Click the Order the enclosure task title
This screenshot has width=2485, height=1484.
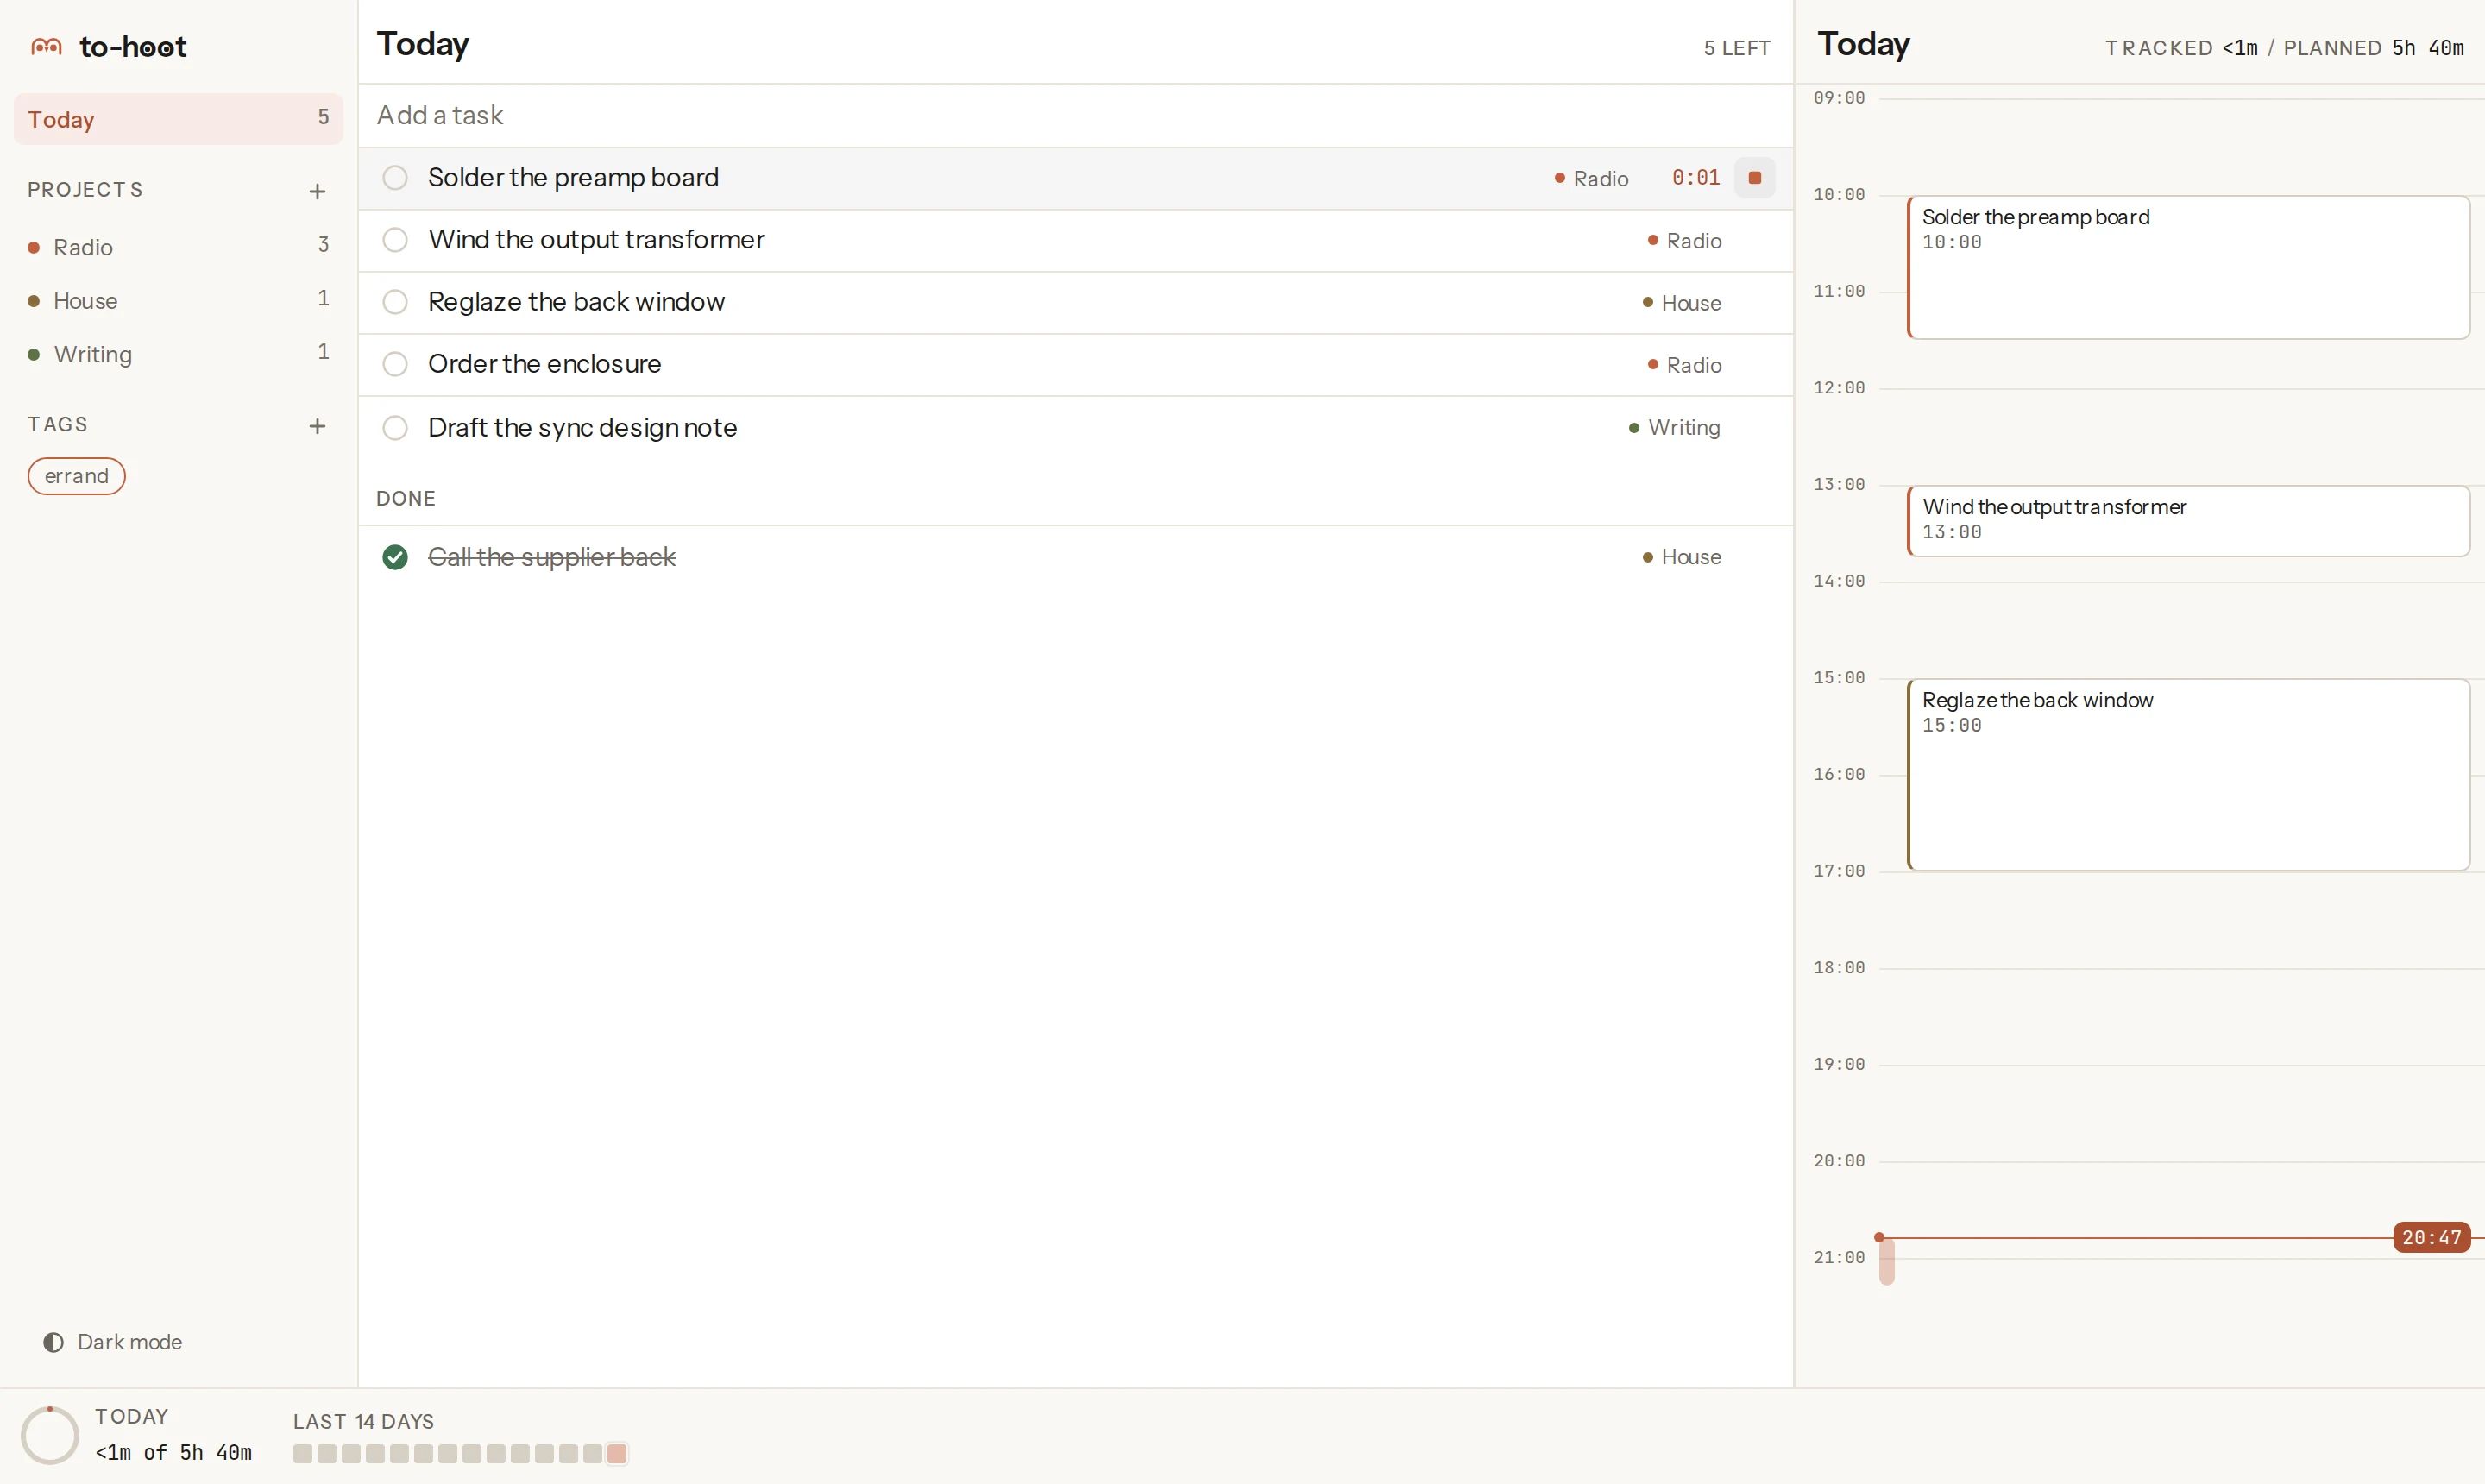544,364
